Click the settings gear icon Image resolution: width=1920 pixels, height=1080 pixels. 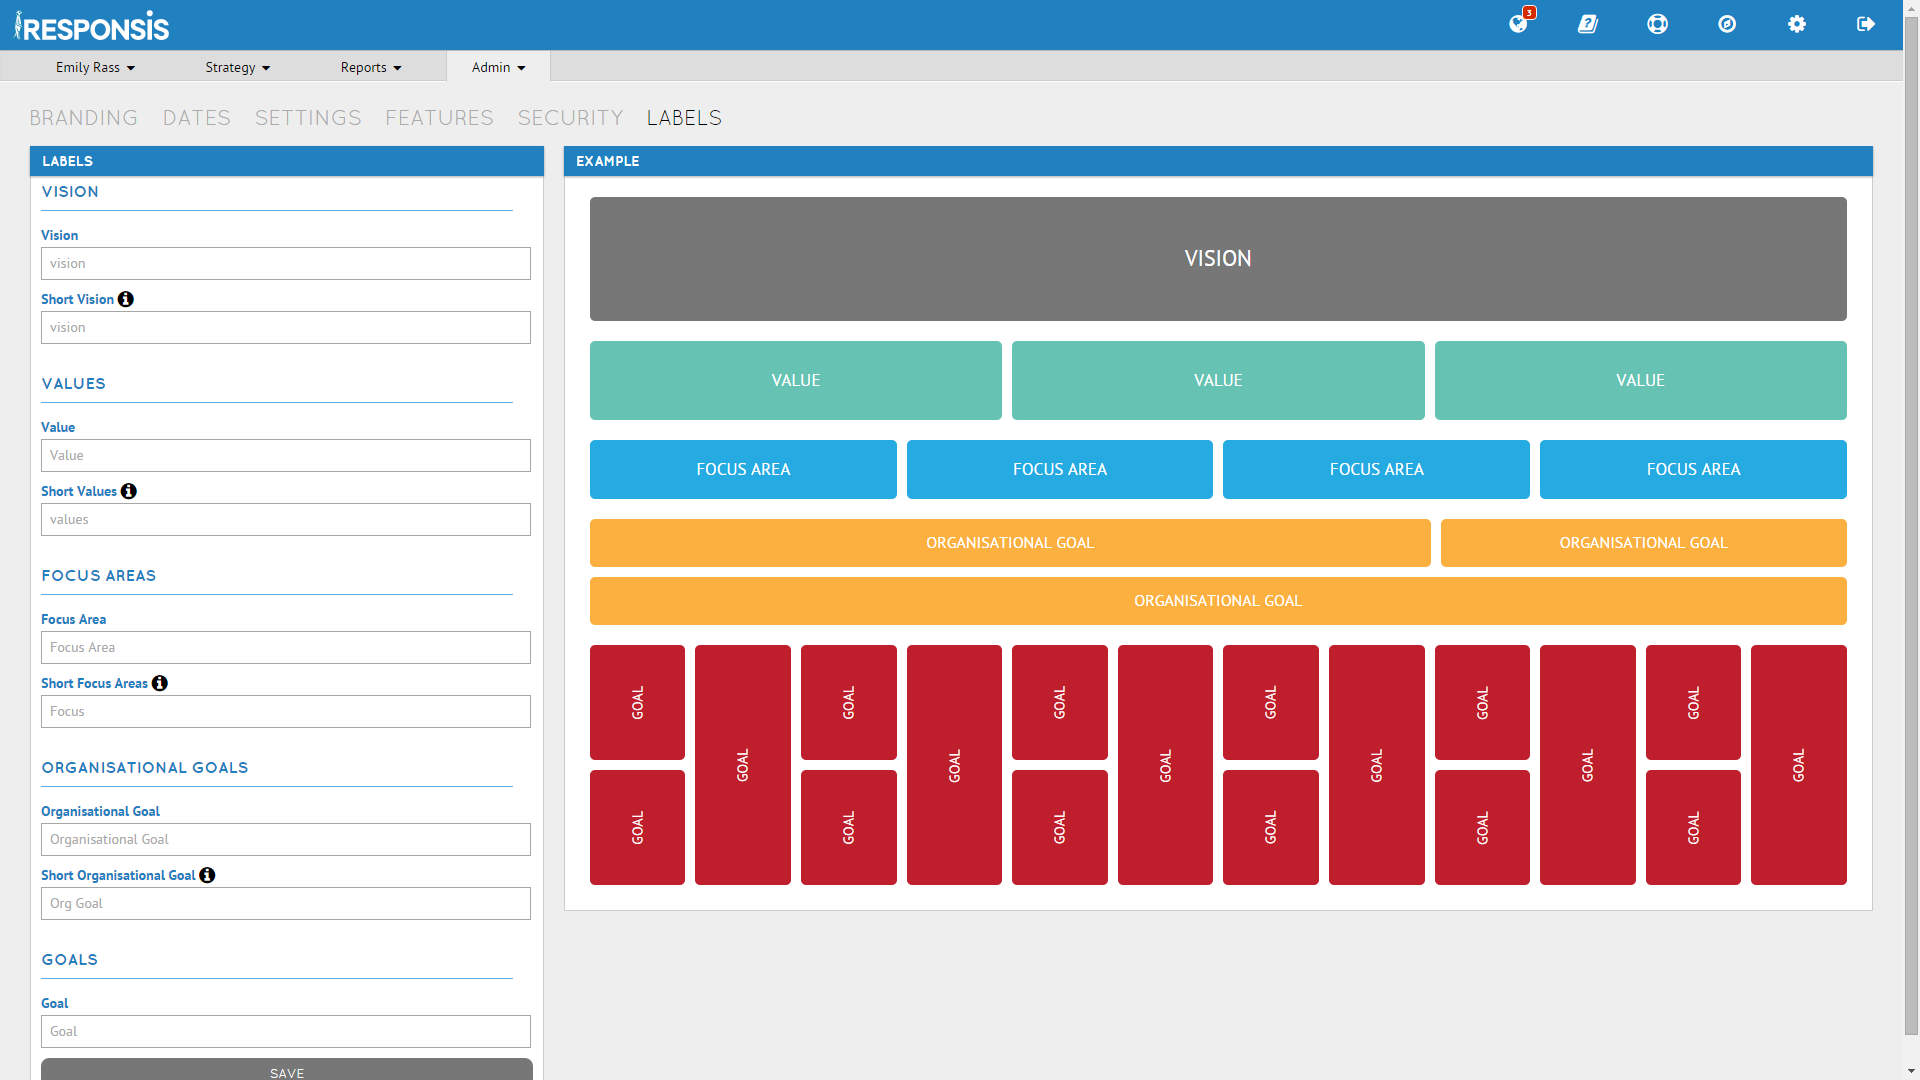point(1797,24)
